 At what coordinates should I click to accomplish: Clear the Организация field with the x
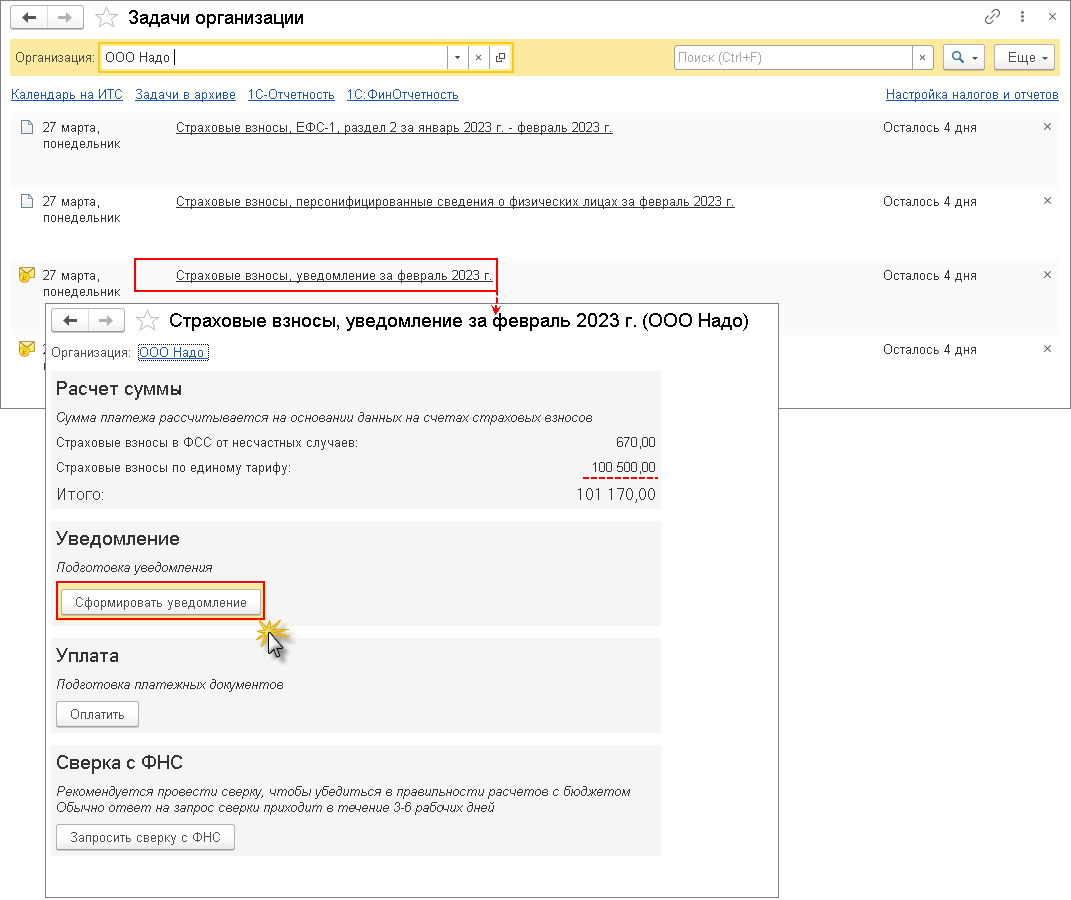pyautogui.click(x=478, y=58)
